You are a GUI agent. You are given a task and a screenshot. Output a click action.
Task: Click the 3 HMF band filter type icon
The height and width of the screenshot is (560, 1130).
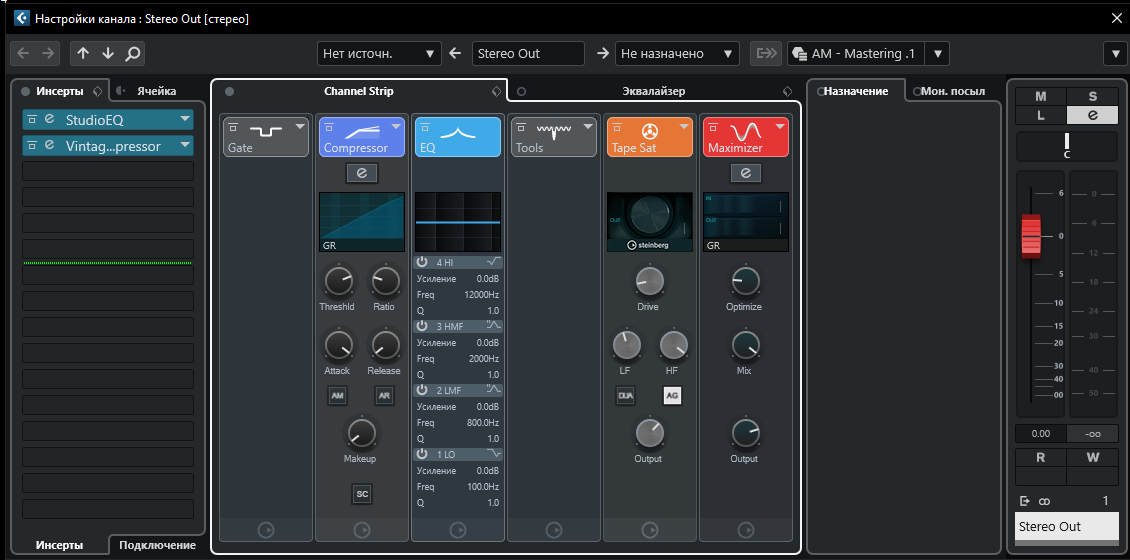[x=494, y=326]
